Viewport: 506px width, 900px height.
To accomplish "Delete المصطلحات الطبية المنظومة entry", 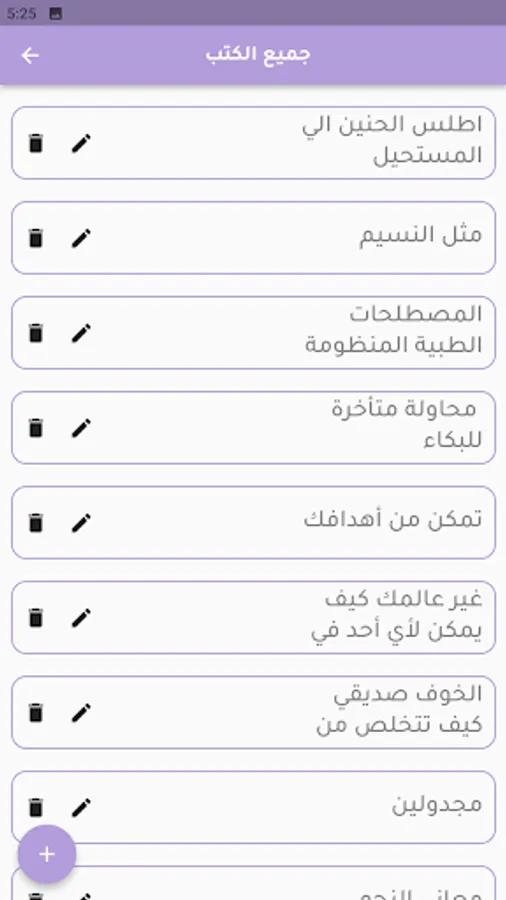I will [x=36, y=333].
